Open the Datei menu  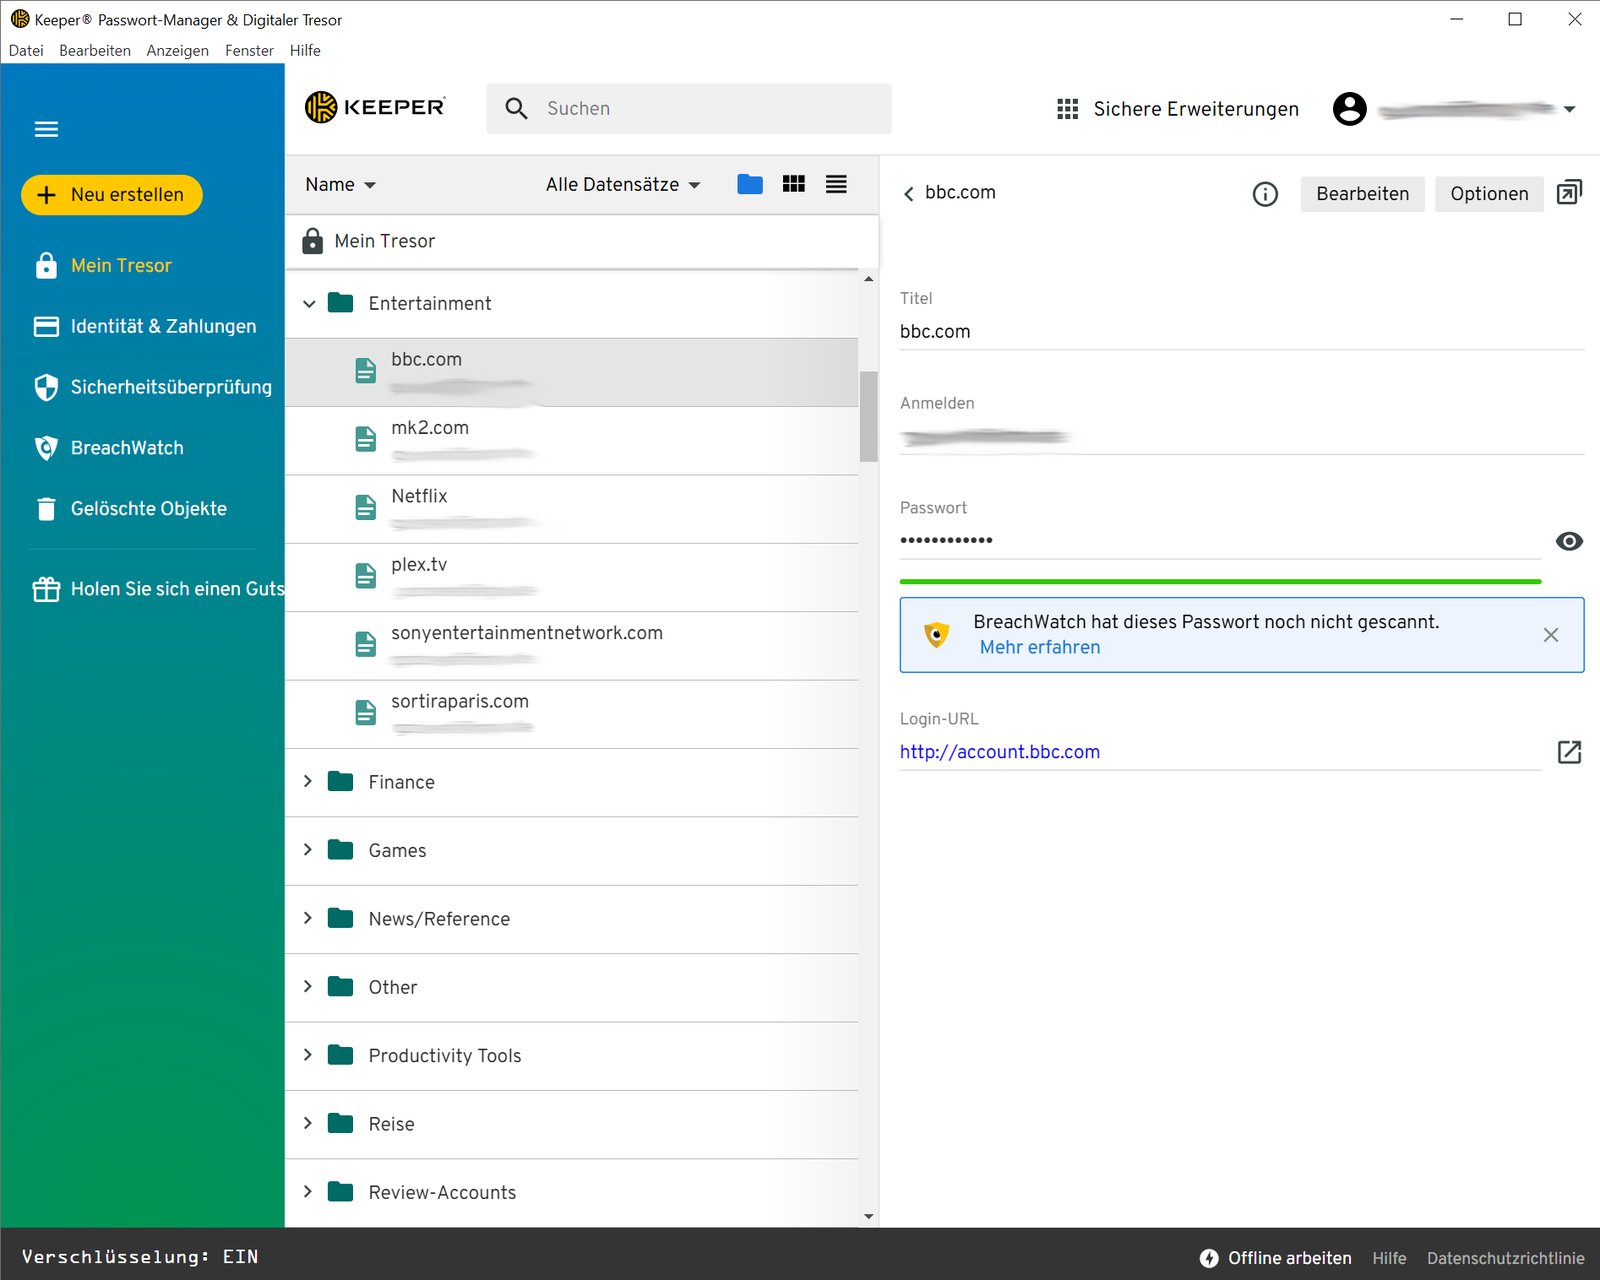coord(26,50)
